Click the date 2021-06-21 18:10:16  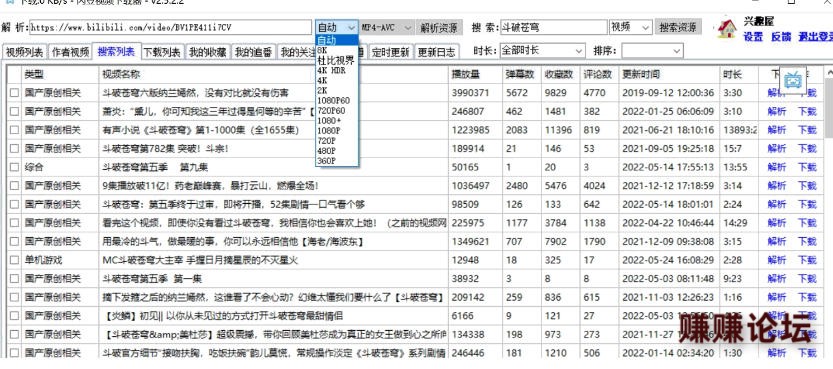668,130
